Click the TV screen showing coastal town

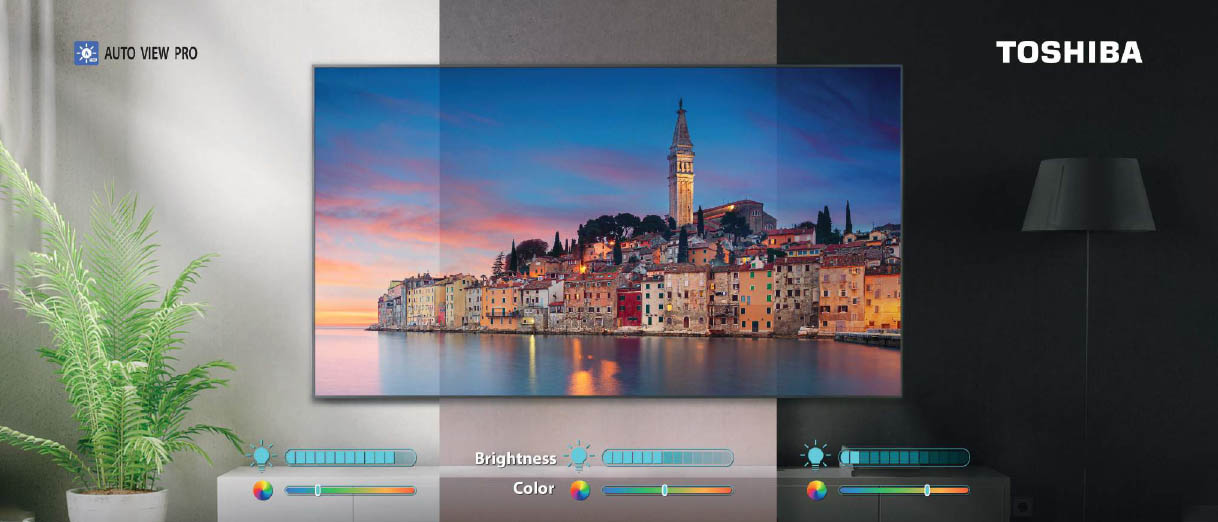click(608, 232)
